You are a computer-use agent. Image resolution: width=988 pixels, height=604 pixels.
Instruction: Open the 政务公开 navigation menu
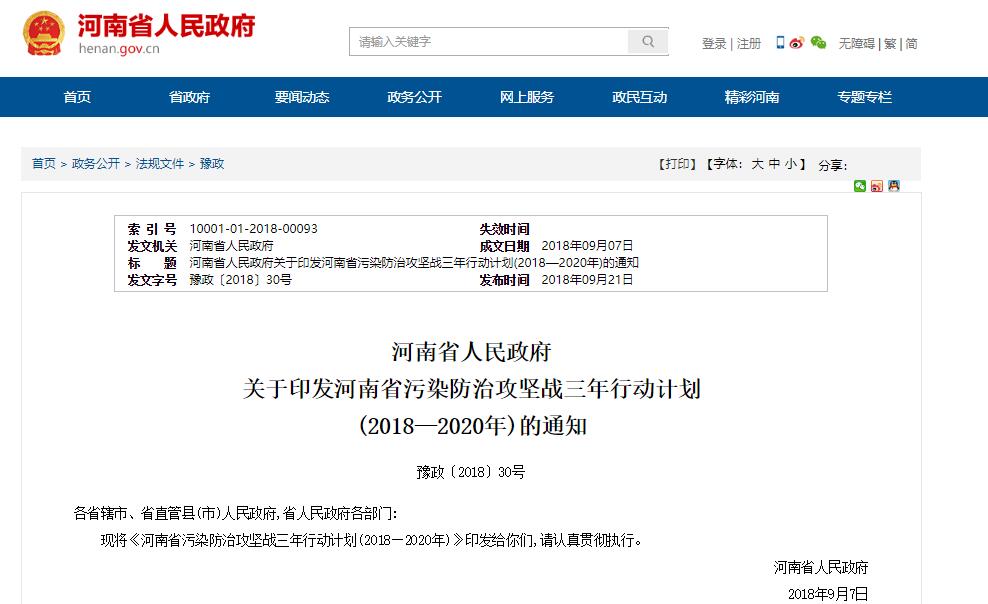414,97
